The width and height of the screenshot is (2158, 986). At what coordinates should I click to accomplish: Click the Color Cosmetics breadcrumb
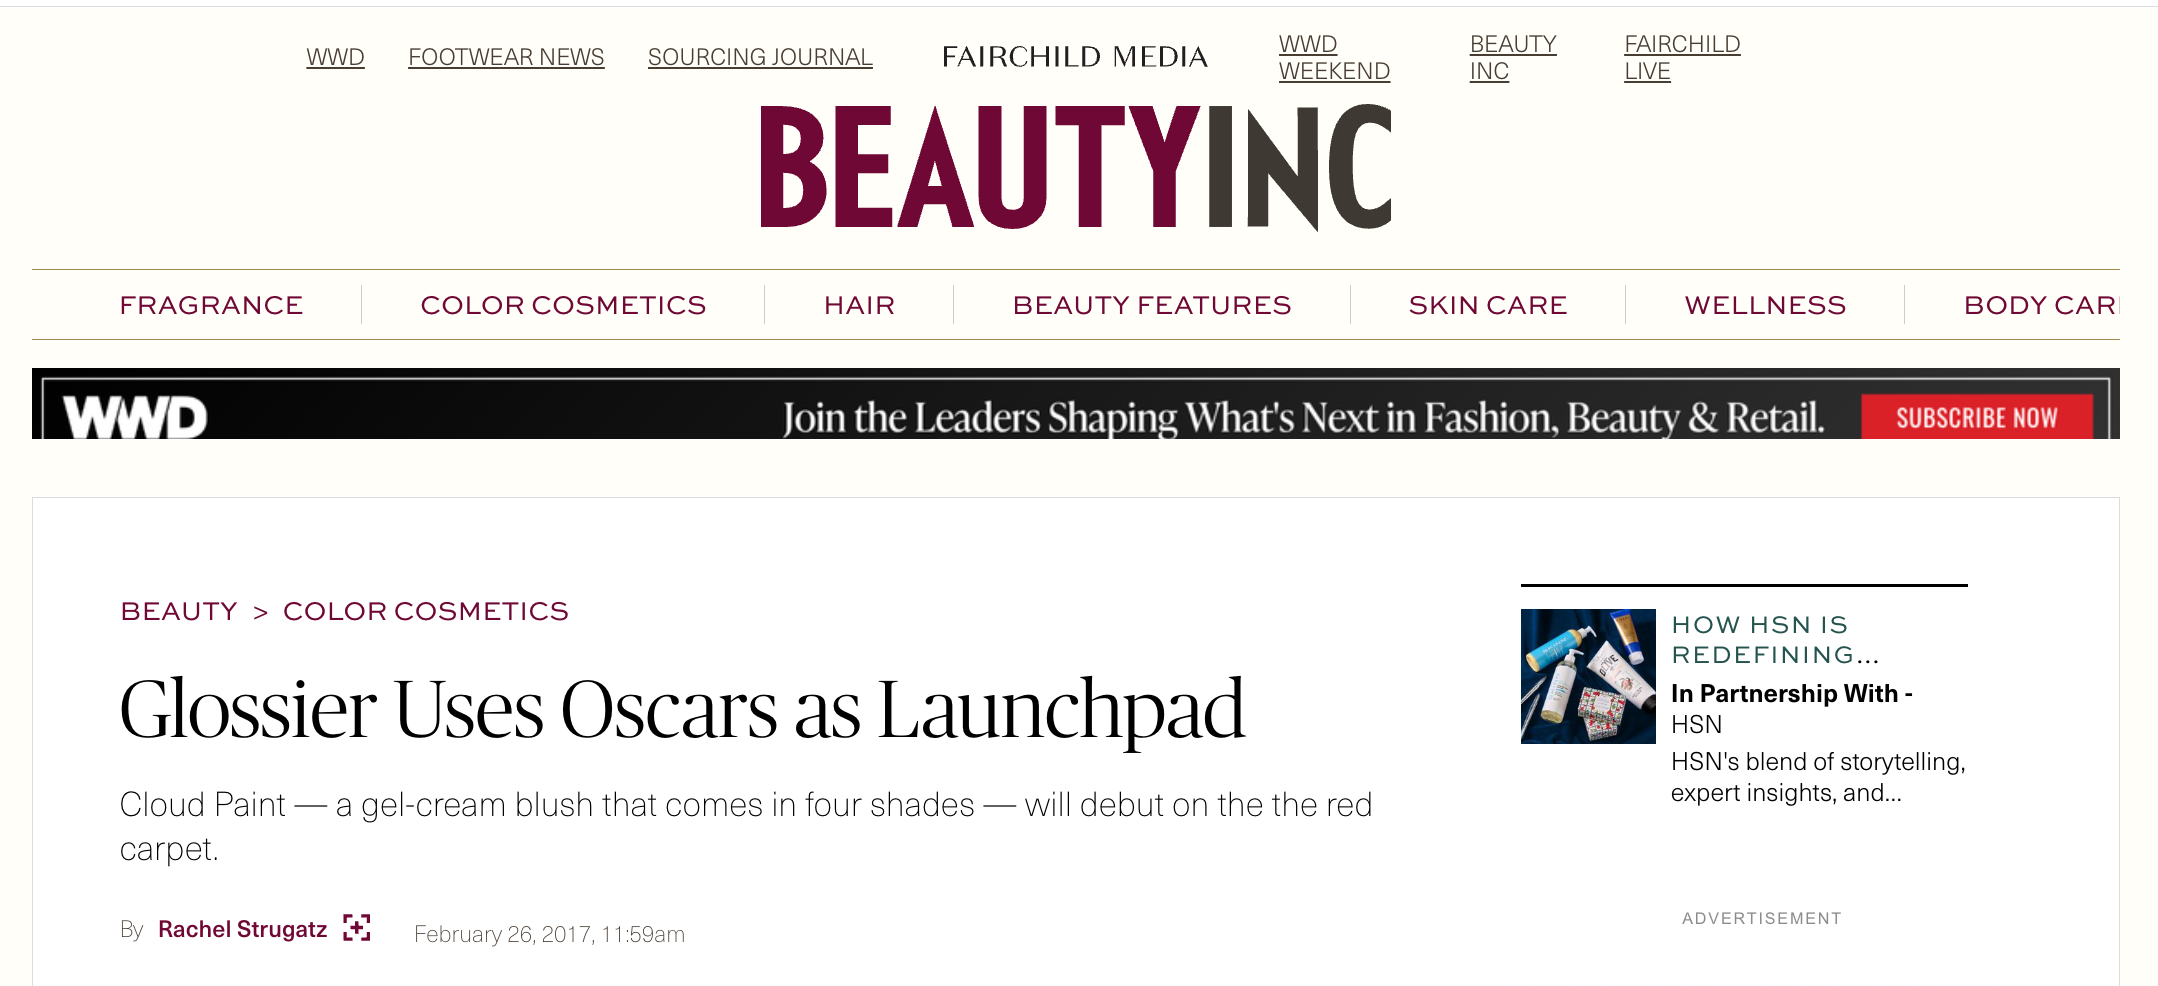426,611
